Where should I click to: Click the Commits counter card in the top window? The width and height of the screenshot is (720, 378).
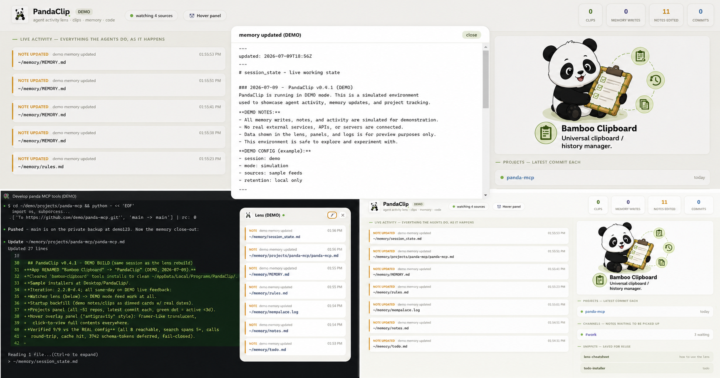[x=700, y=15]
